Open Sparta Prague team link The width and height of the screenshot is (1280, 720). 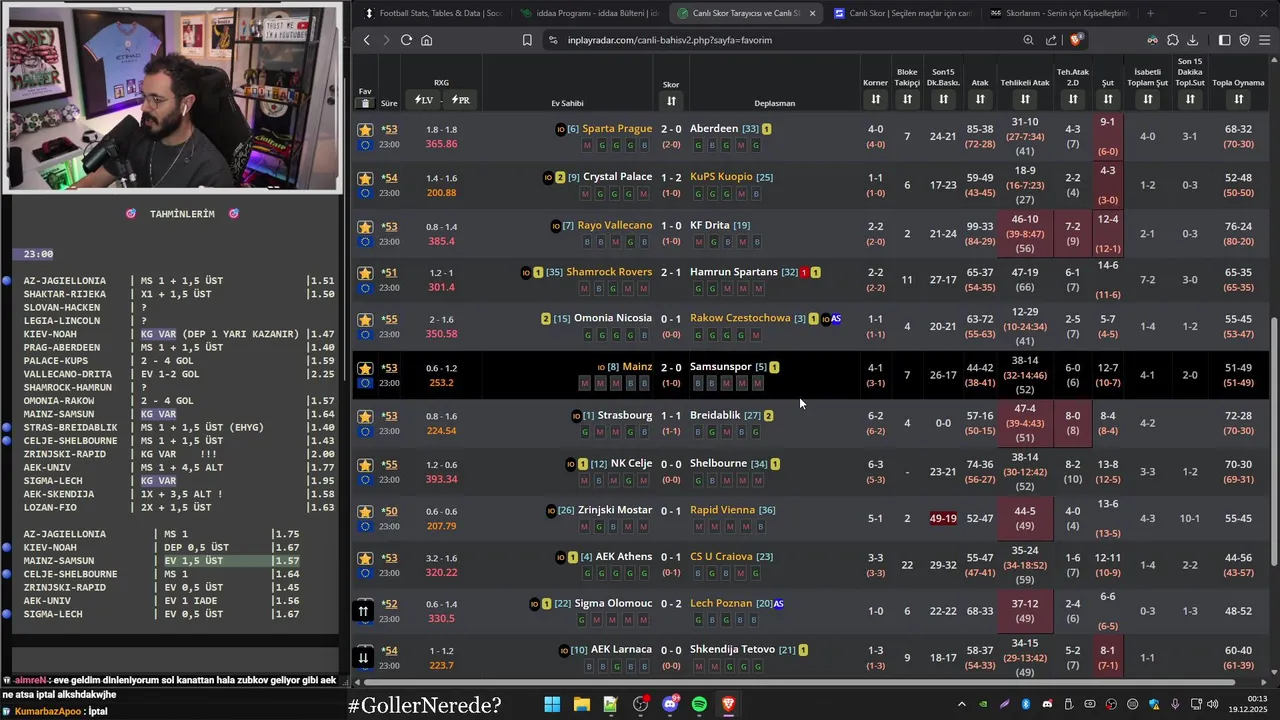(x=617, y=129)
